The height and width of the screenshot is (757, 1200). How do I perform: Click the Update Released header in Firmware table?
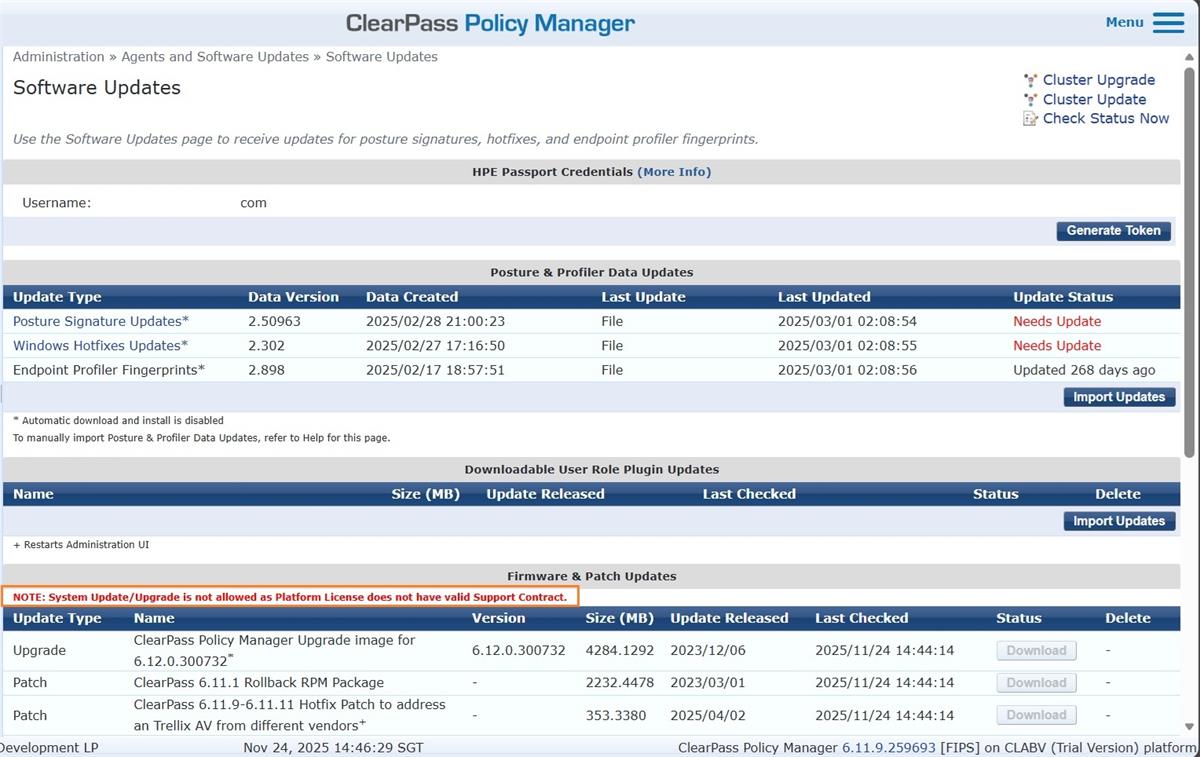pos(729,618)
